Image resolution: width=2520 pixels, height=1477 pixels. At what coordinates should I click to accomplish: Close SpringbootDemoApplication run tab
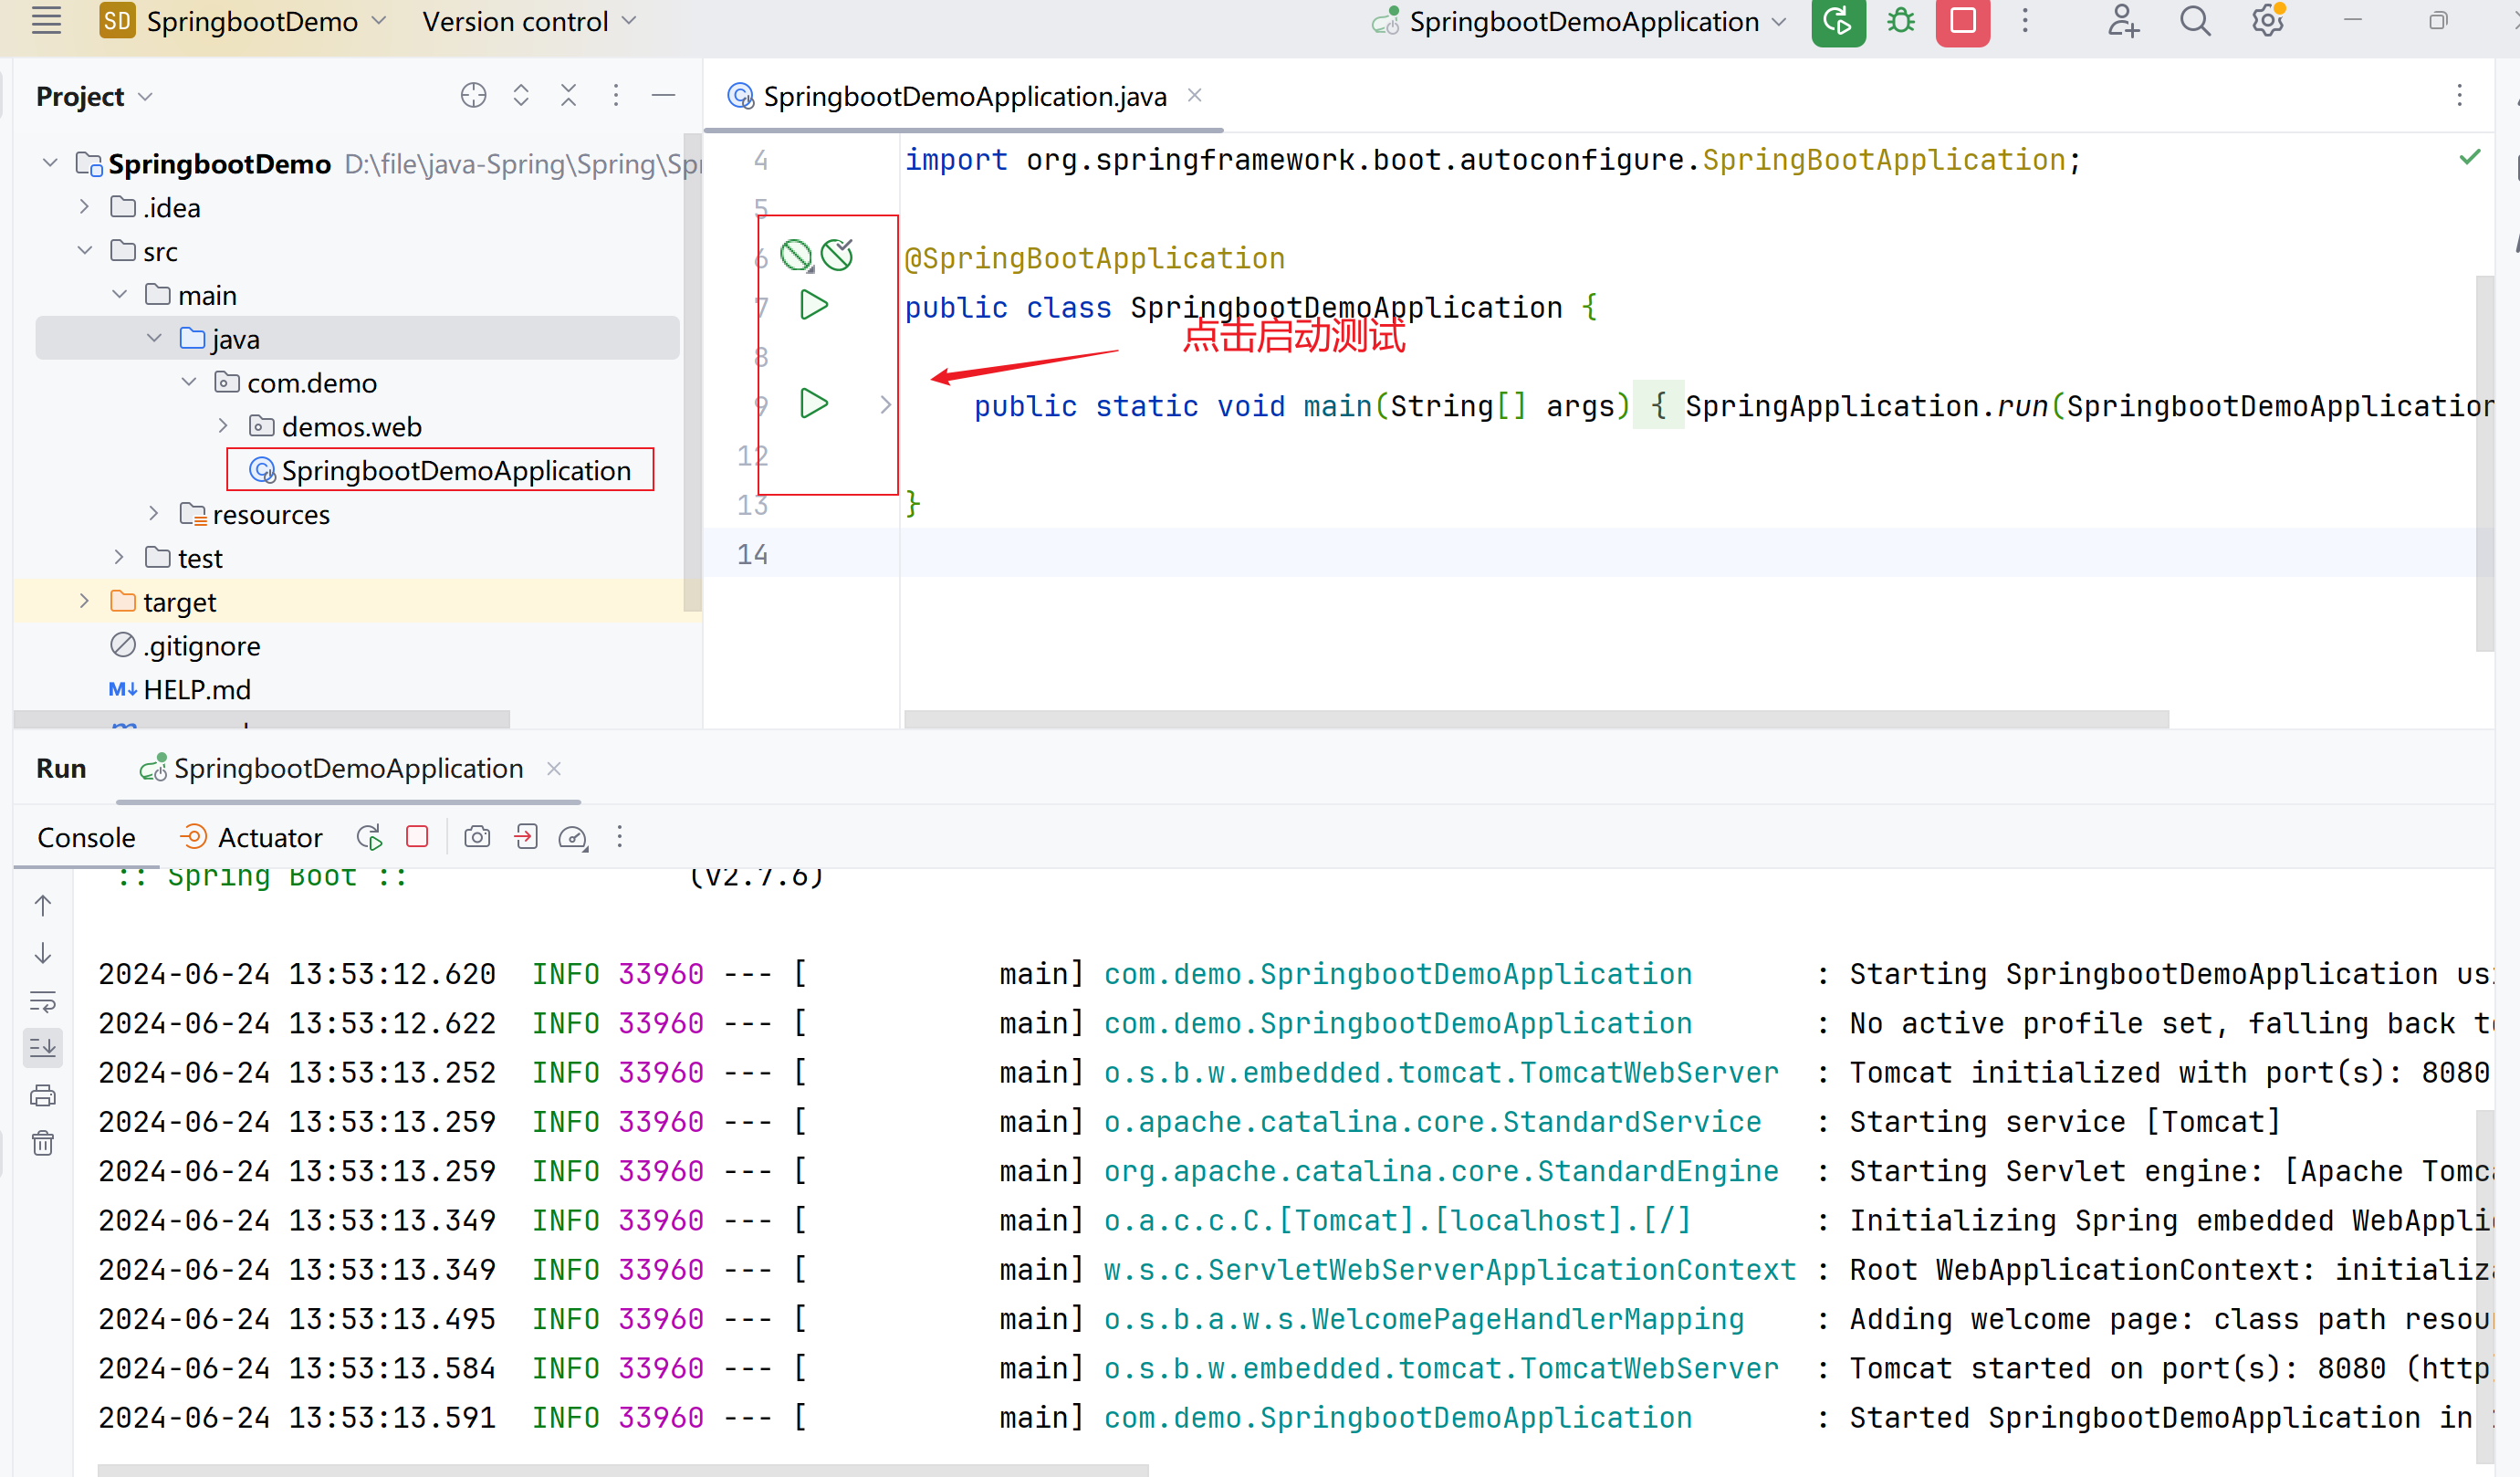(553, 768)
